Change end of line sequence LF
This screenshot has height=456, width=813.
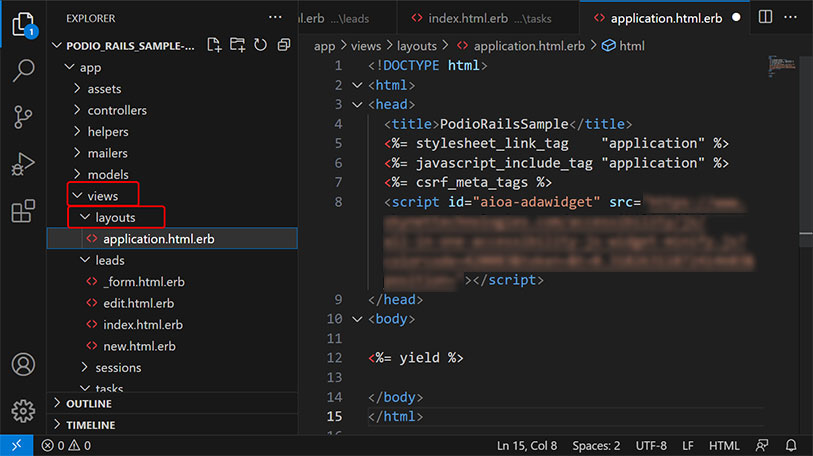(x=688, y=446)
